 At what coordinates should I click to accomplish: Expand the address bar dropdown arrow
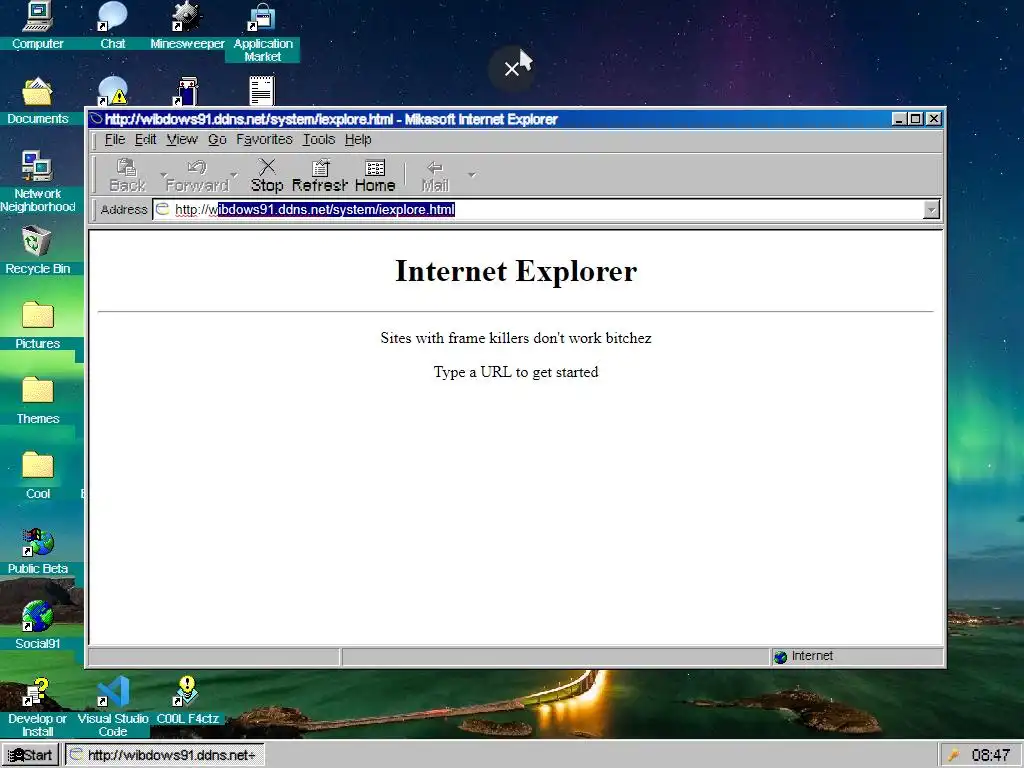(x=931, y=210)
